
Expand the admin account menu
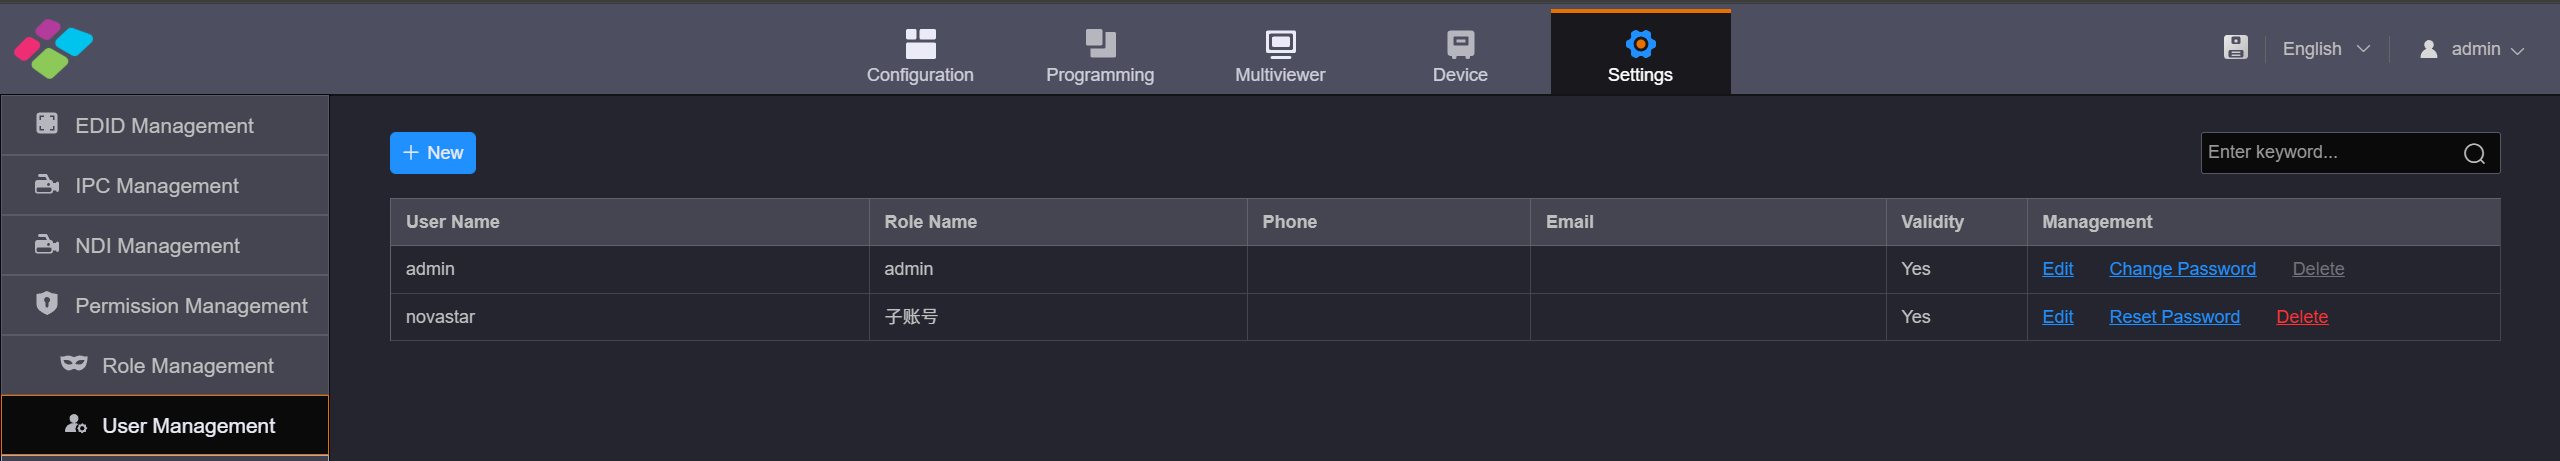coord(2472,49)
